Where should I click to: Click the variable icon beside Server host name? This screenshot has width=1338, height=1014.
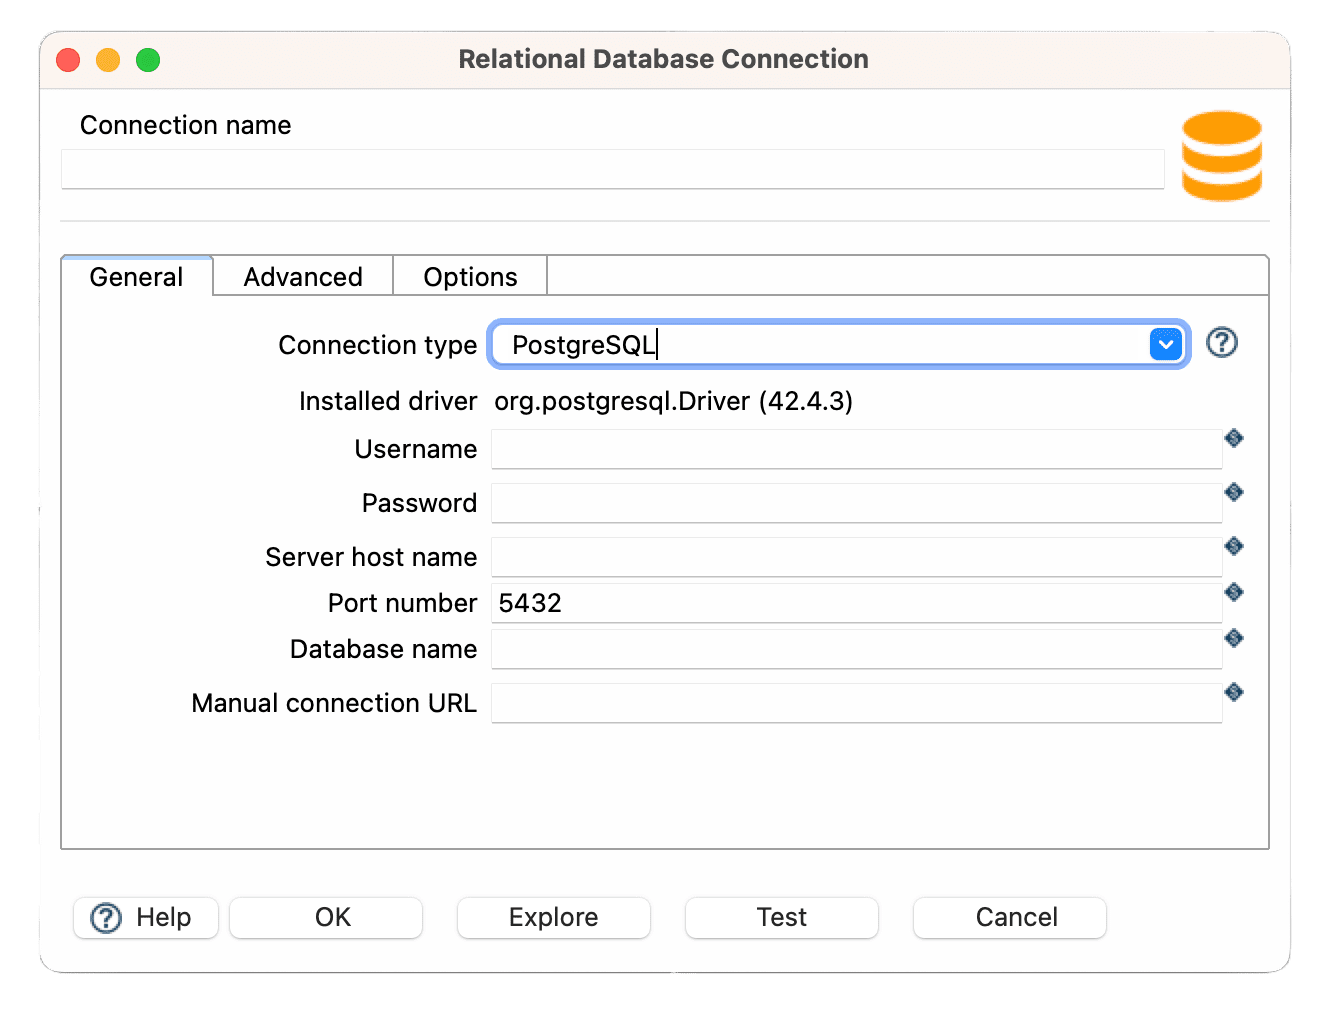pos(1234,546)
